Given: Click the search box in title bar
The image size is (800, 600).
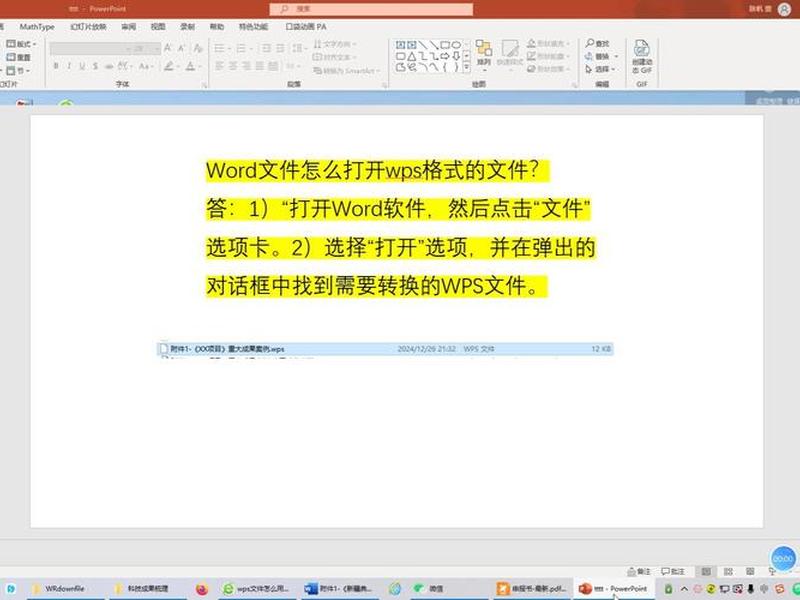Looking at the screenshot, I should point(371,9).
